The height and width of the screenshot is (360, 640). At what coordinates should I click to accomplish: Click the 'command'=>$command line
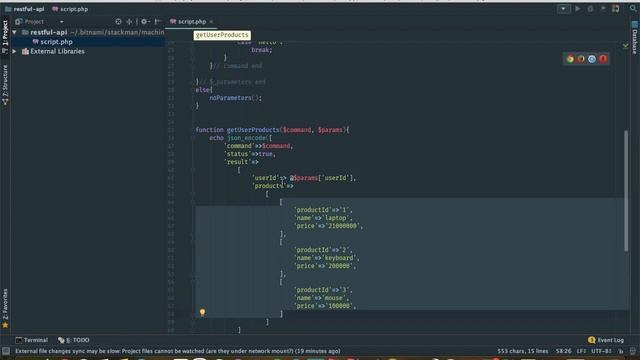tap(259, 146)
